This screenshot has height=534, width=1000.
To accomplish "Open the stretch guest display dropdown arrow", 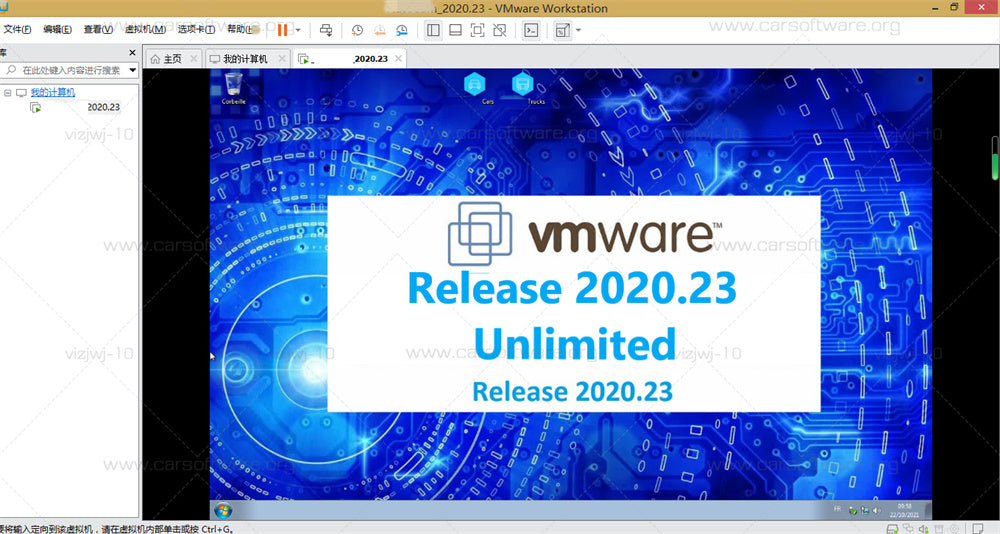I will [578, 30].
